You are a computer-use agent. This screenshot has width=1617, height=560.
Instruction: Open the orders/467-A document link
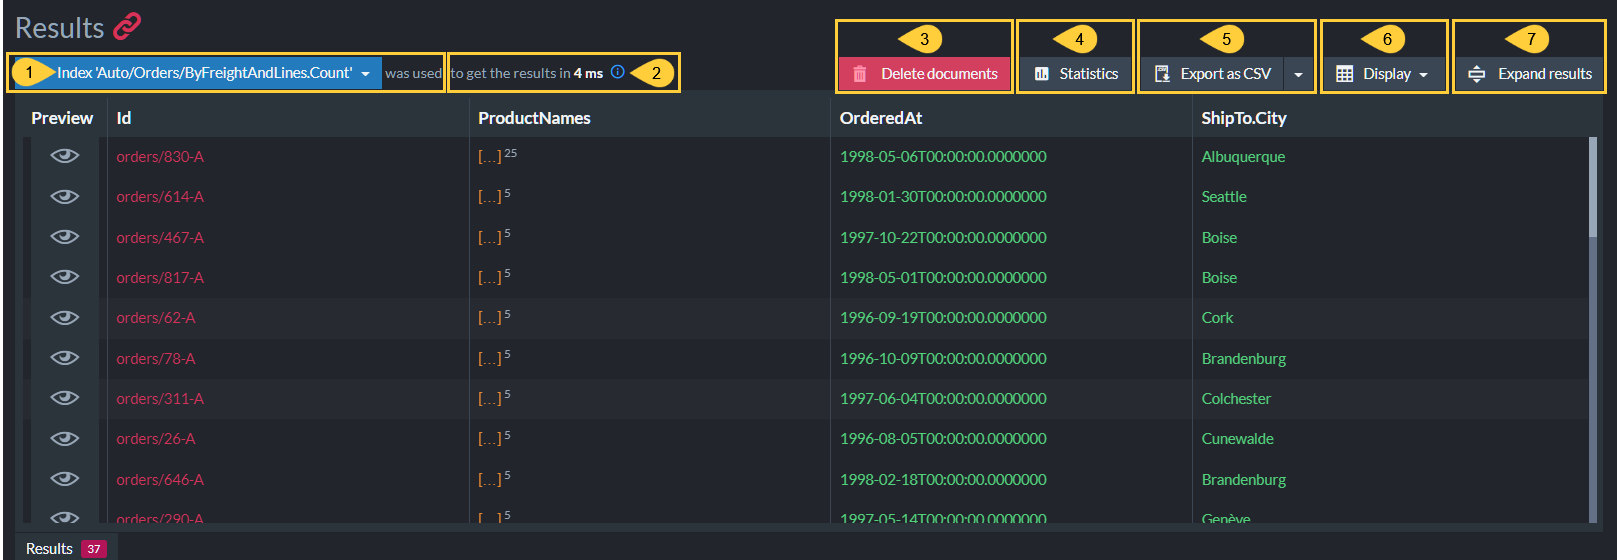pyautogui.click(x=160, y=237)
